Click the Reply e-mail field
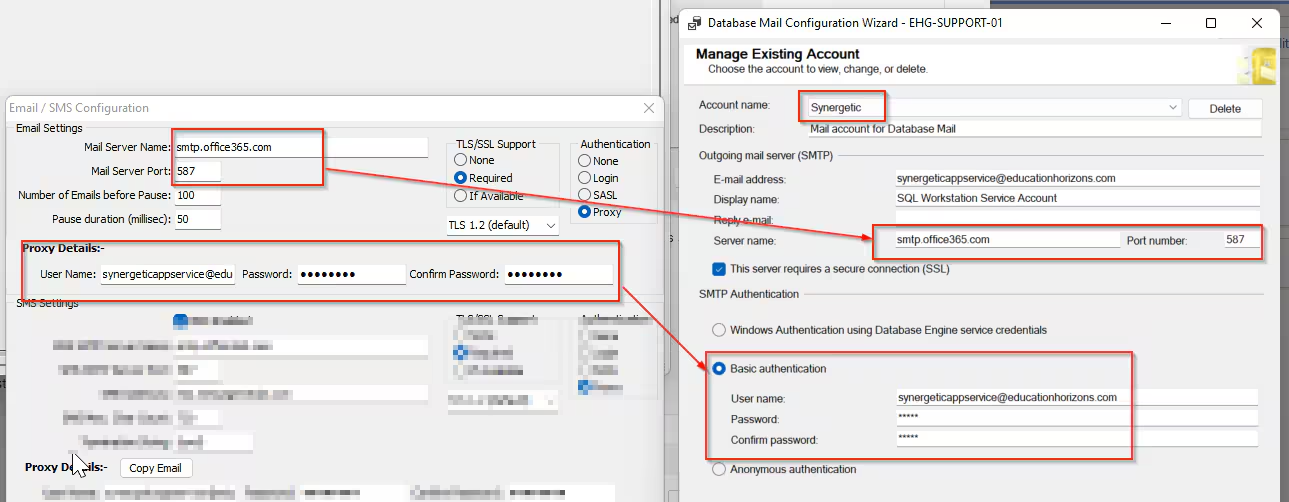The height and width of the screenshot is (502, 1289). pos(1077,219)
